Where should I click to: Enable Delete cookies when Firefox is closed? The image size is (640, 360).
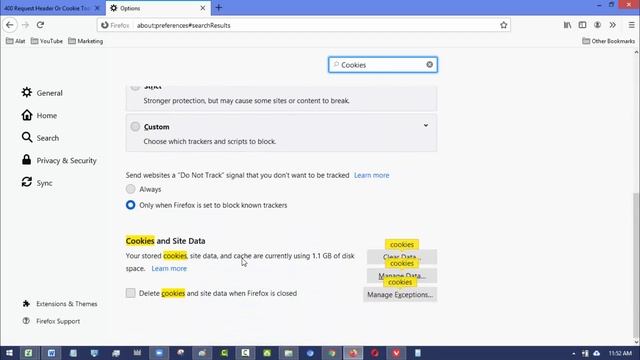click(131, 293)
